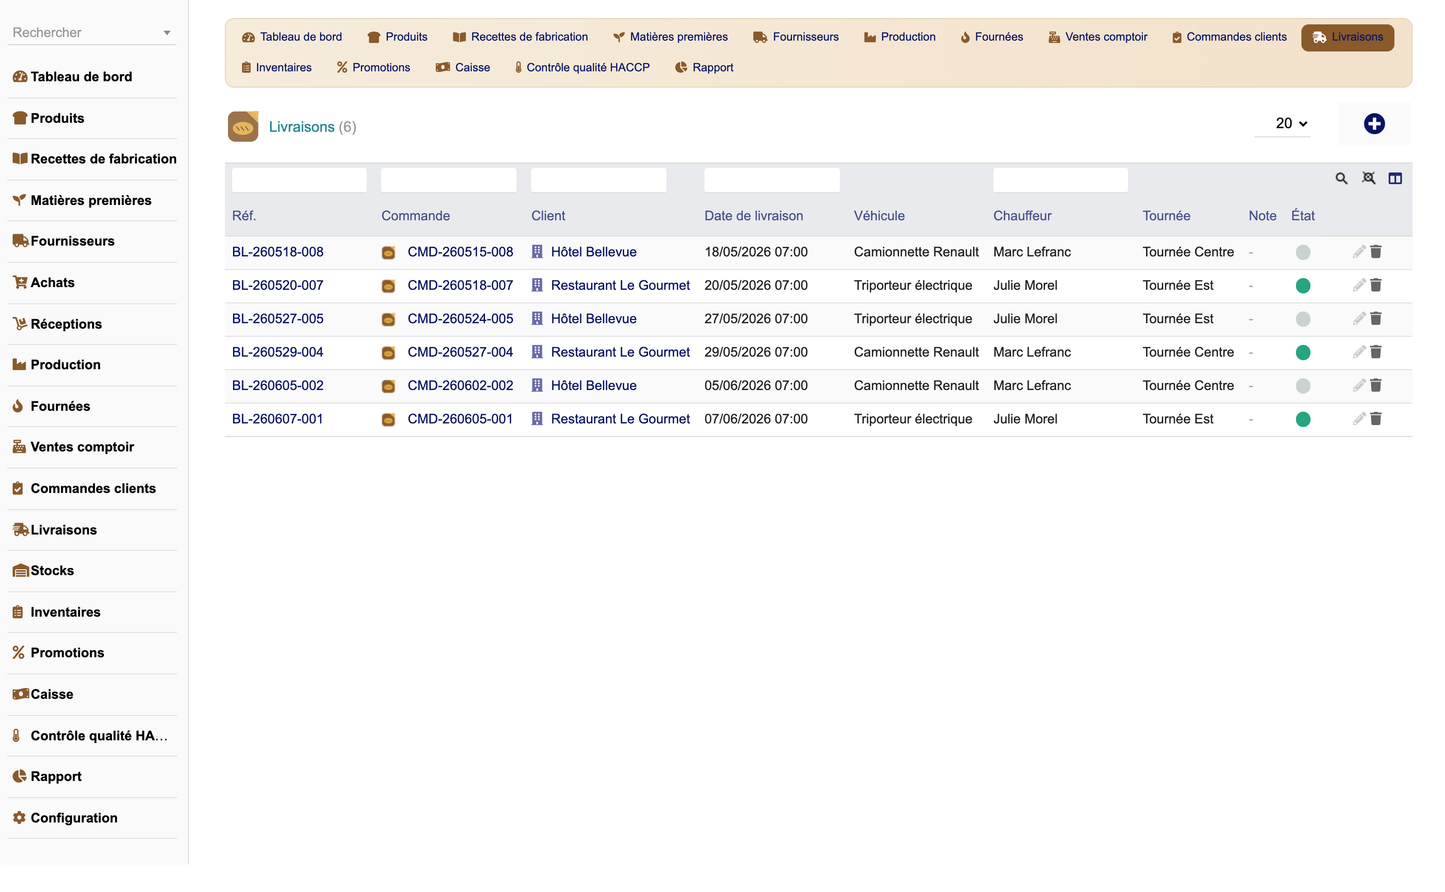The image size is (1445, 892).
Task: Delete delivery BL-260520-007 with trash icon
Action: [1376, 285]
